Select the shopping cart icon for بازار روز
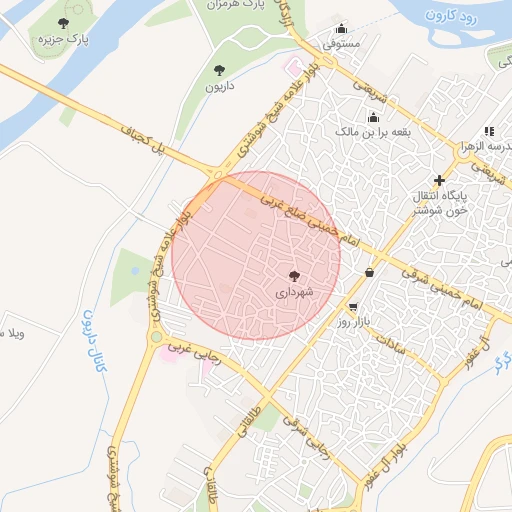Image resolution: width=512 pixels, height=512 pixels. tap(353, 307)
